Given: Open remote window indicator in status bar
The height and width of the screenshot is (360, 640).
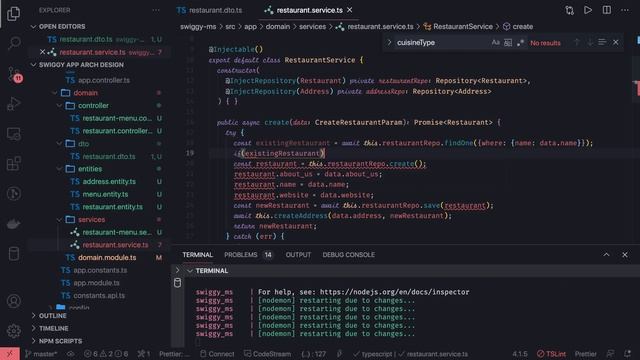Looking at the screenshot, I should click(x=10, y=353).
